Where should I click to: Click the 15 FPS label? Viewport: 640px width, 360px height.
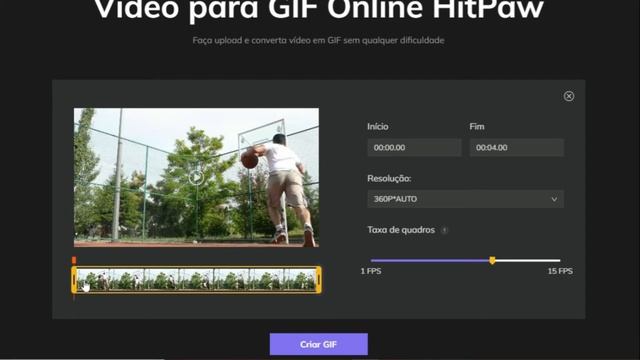click(560, 271)
